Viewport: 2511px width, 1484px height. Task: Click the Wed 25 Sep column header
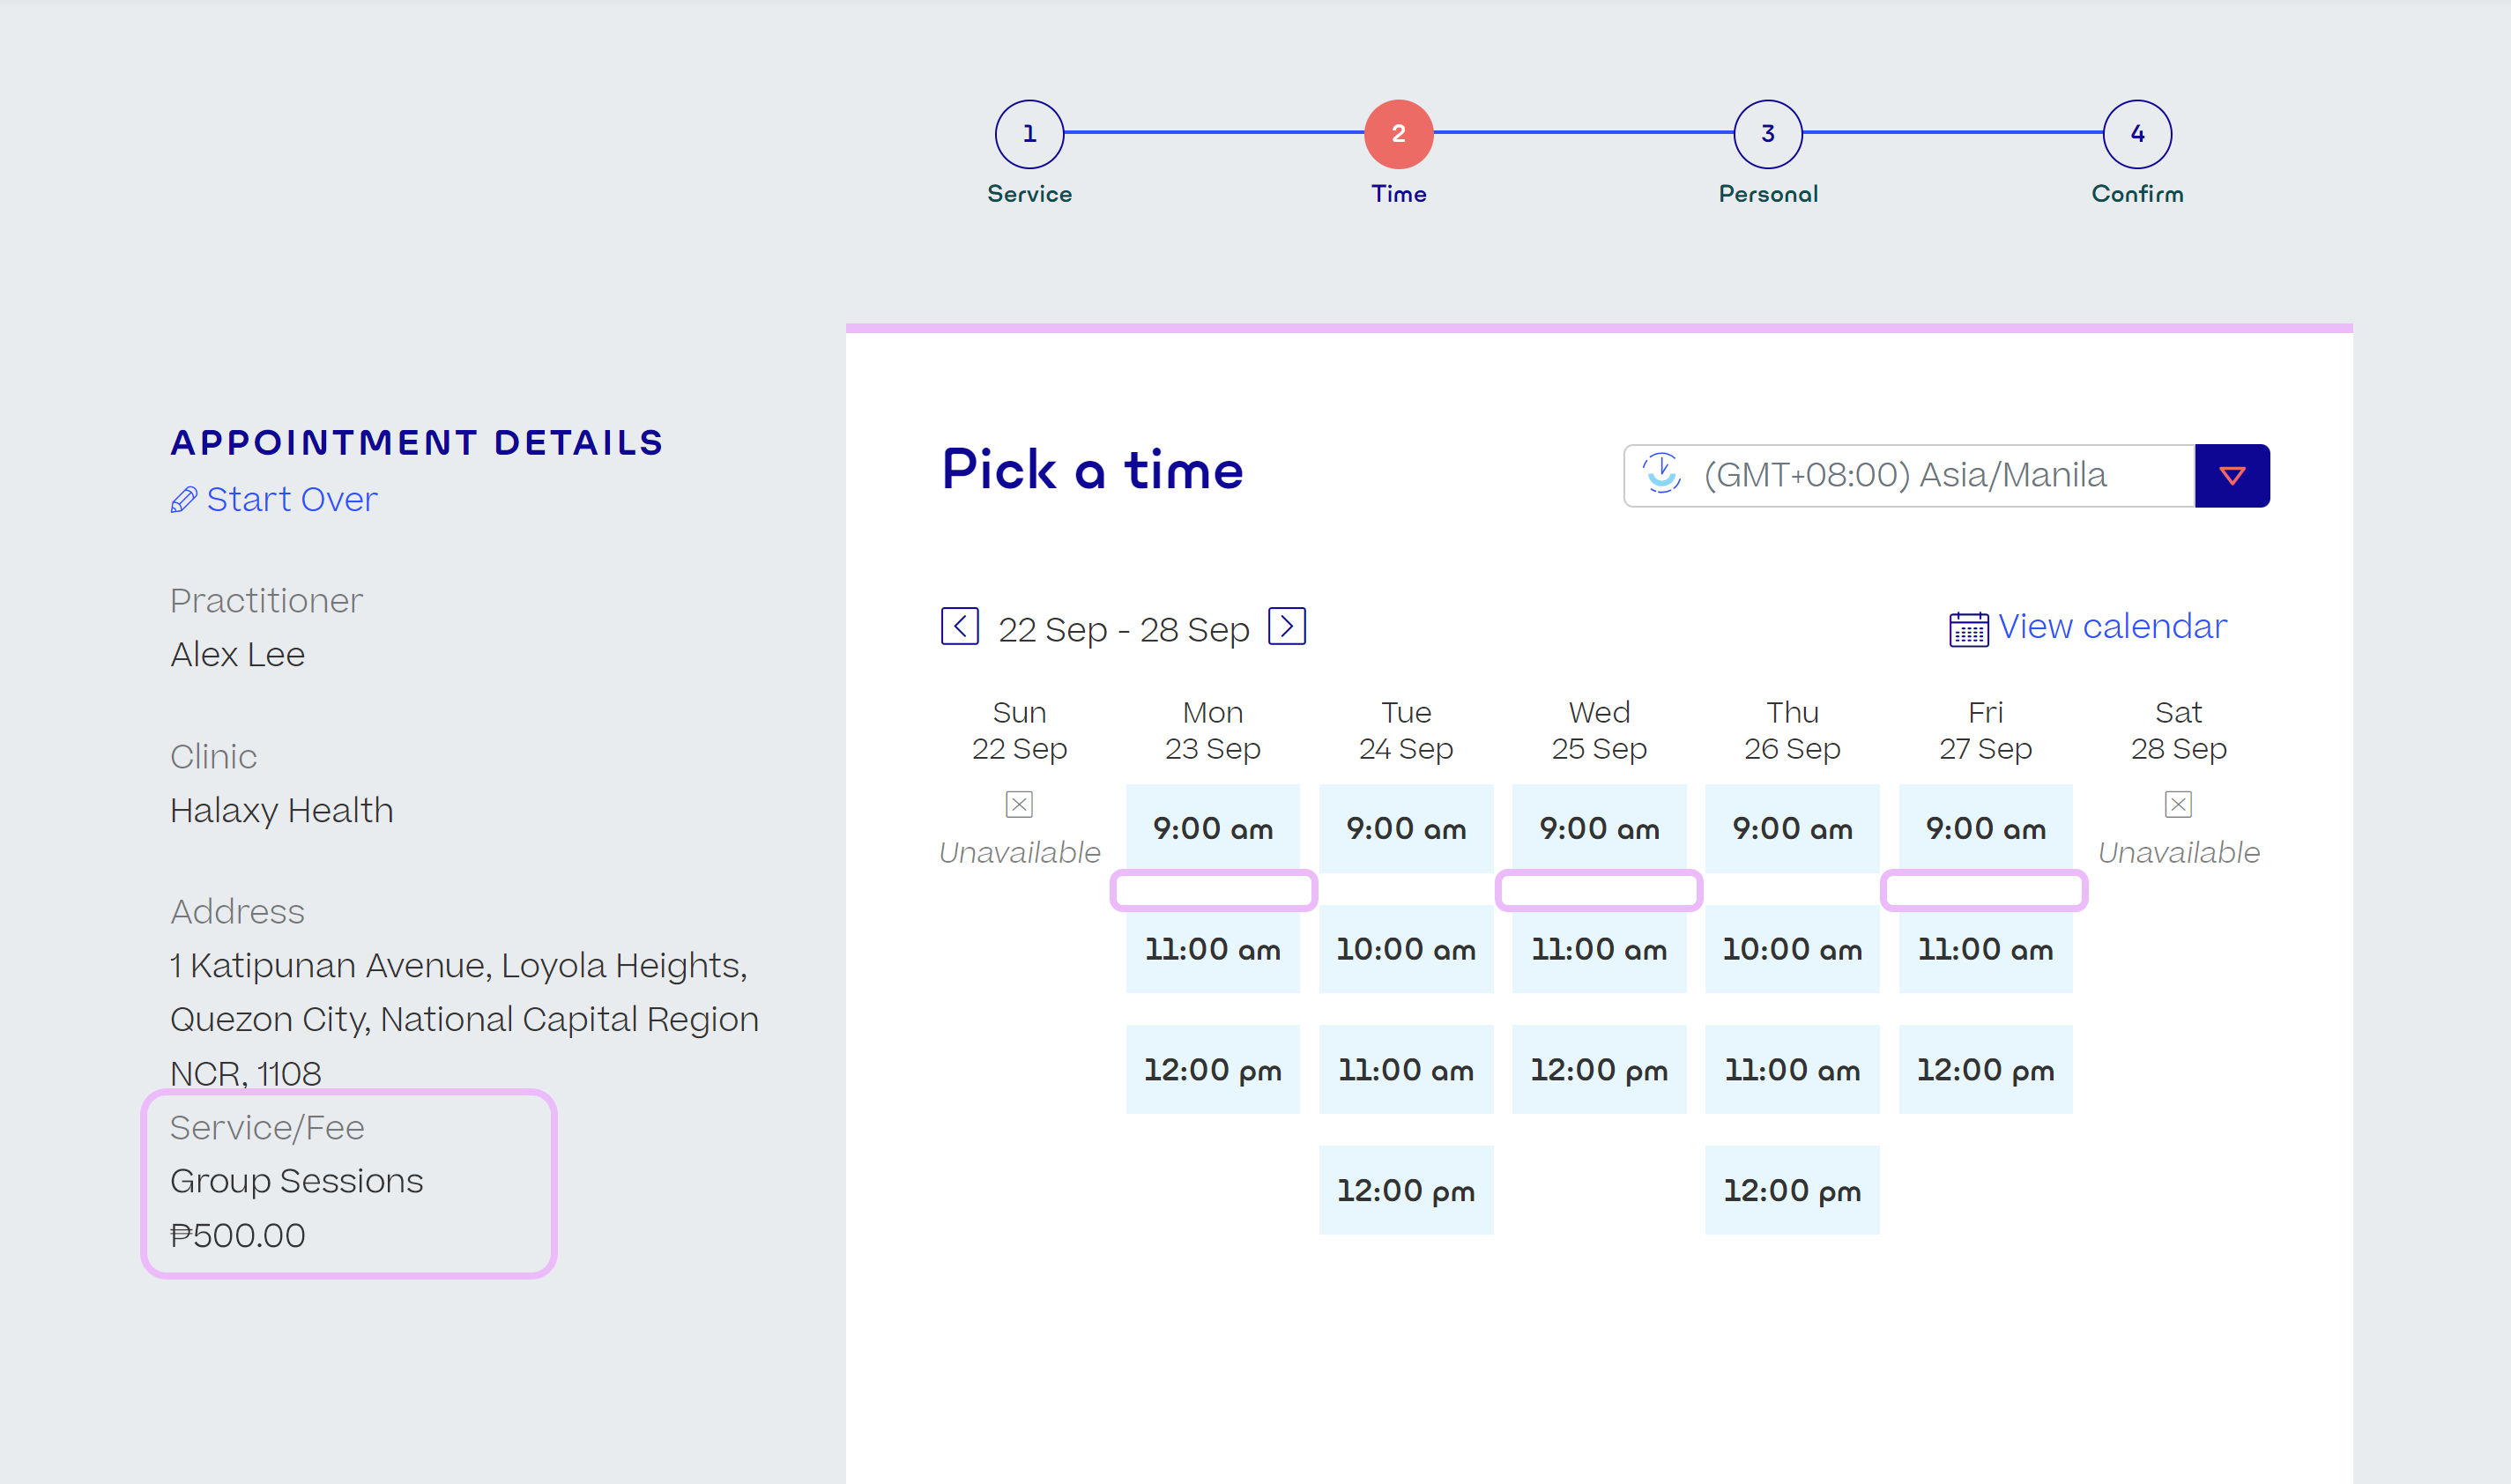(x=1598, y=730)
